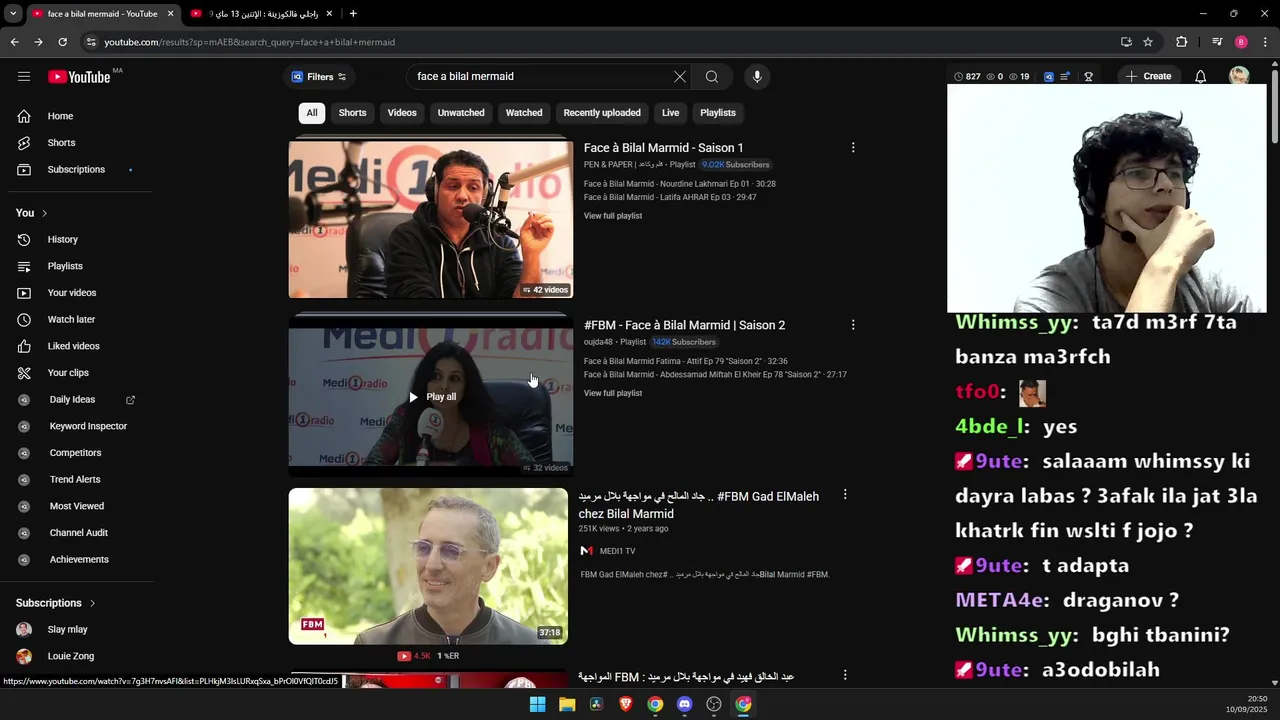The width and height of the screenshot is (1280, 720).
Task: Filter results by Shorts chip
Action: click(352, 113)
